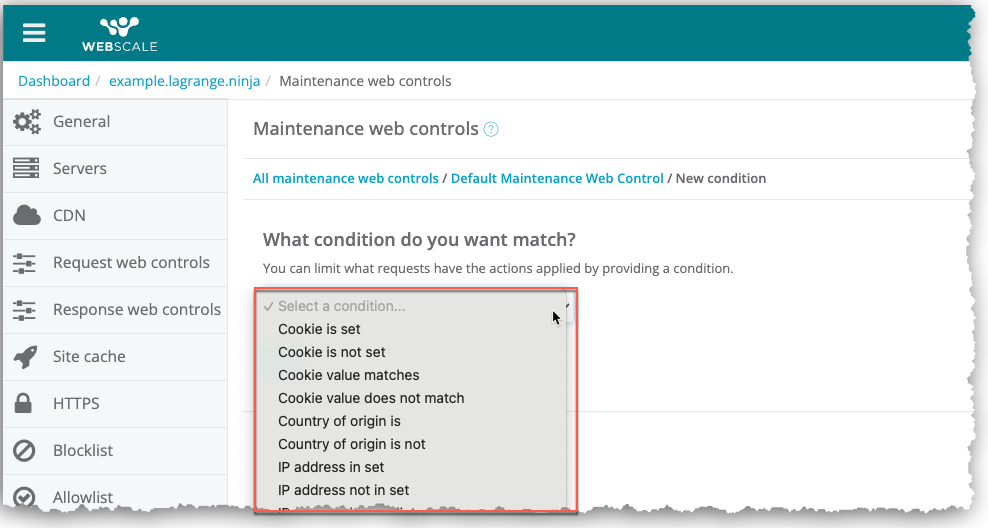Click the Blocklist ban icon

pyautogui.click(x=26, y=451)
